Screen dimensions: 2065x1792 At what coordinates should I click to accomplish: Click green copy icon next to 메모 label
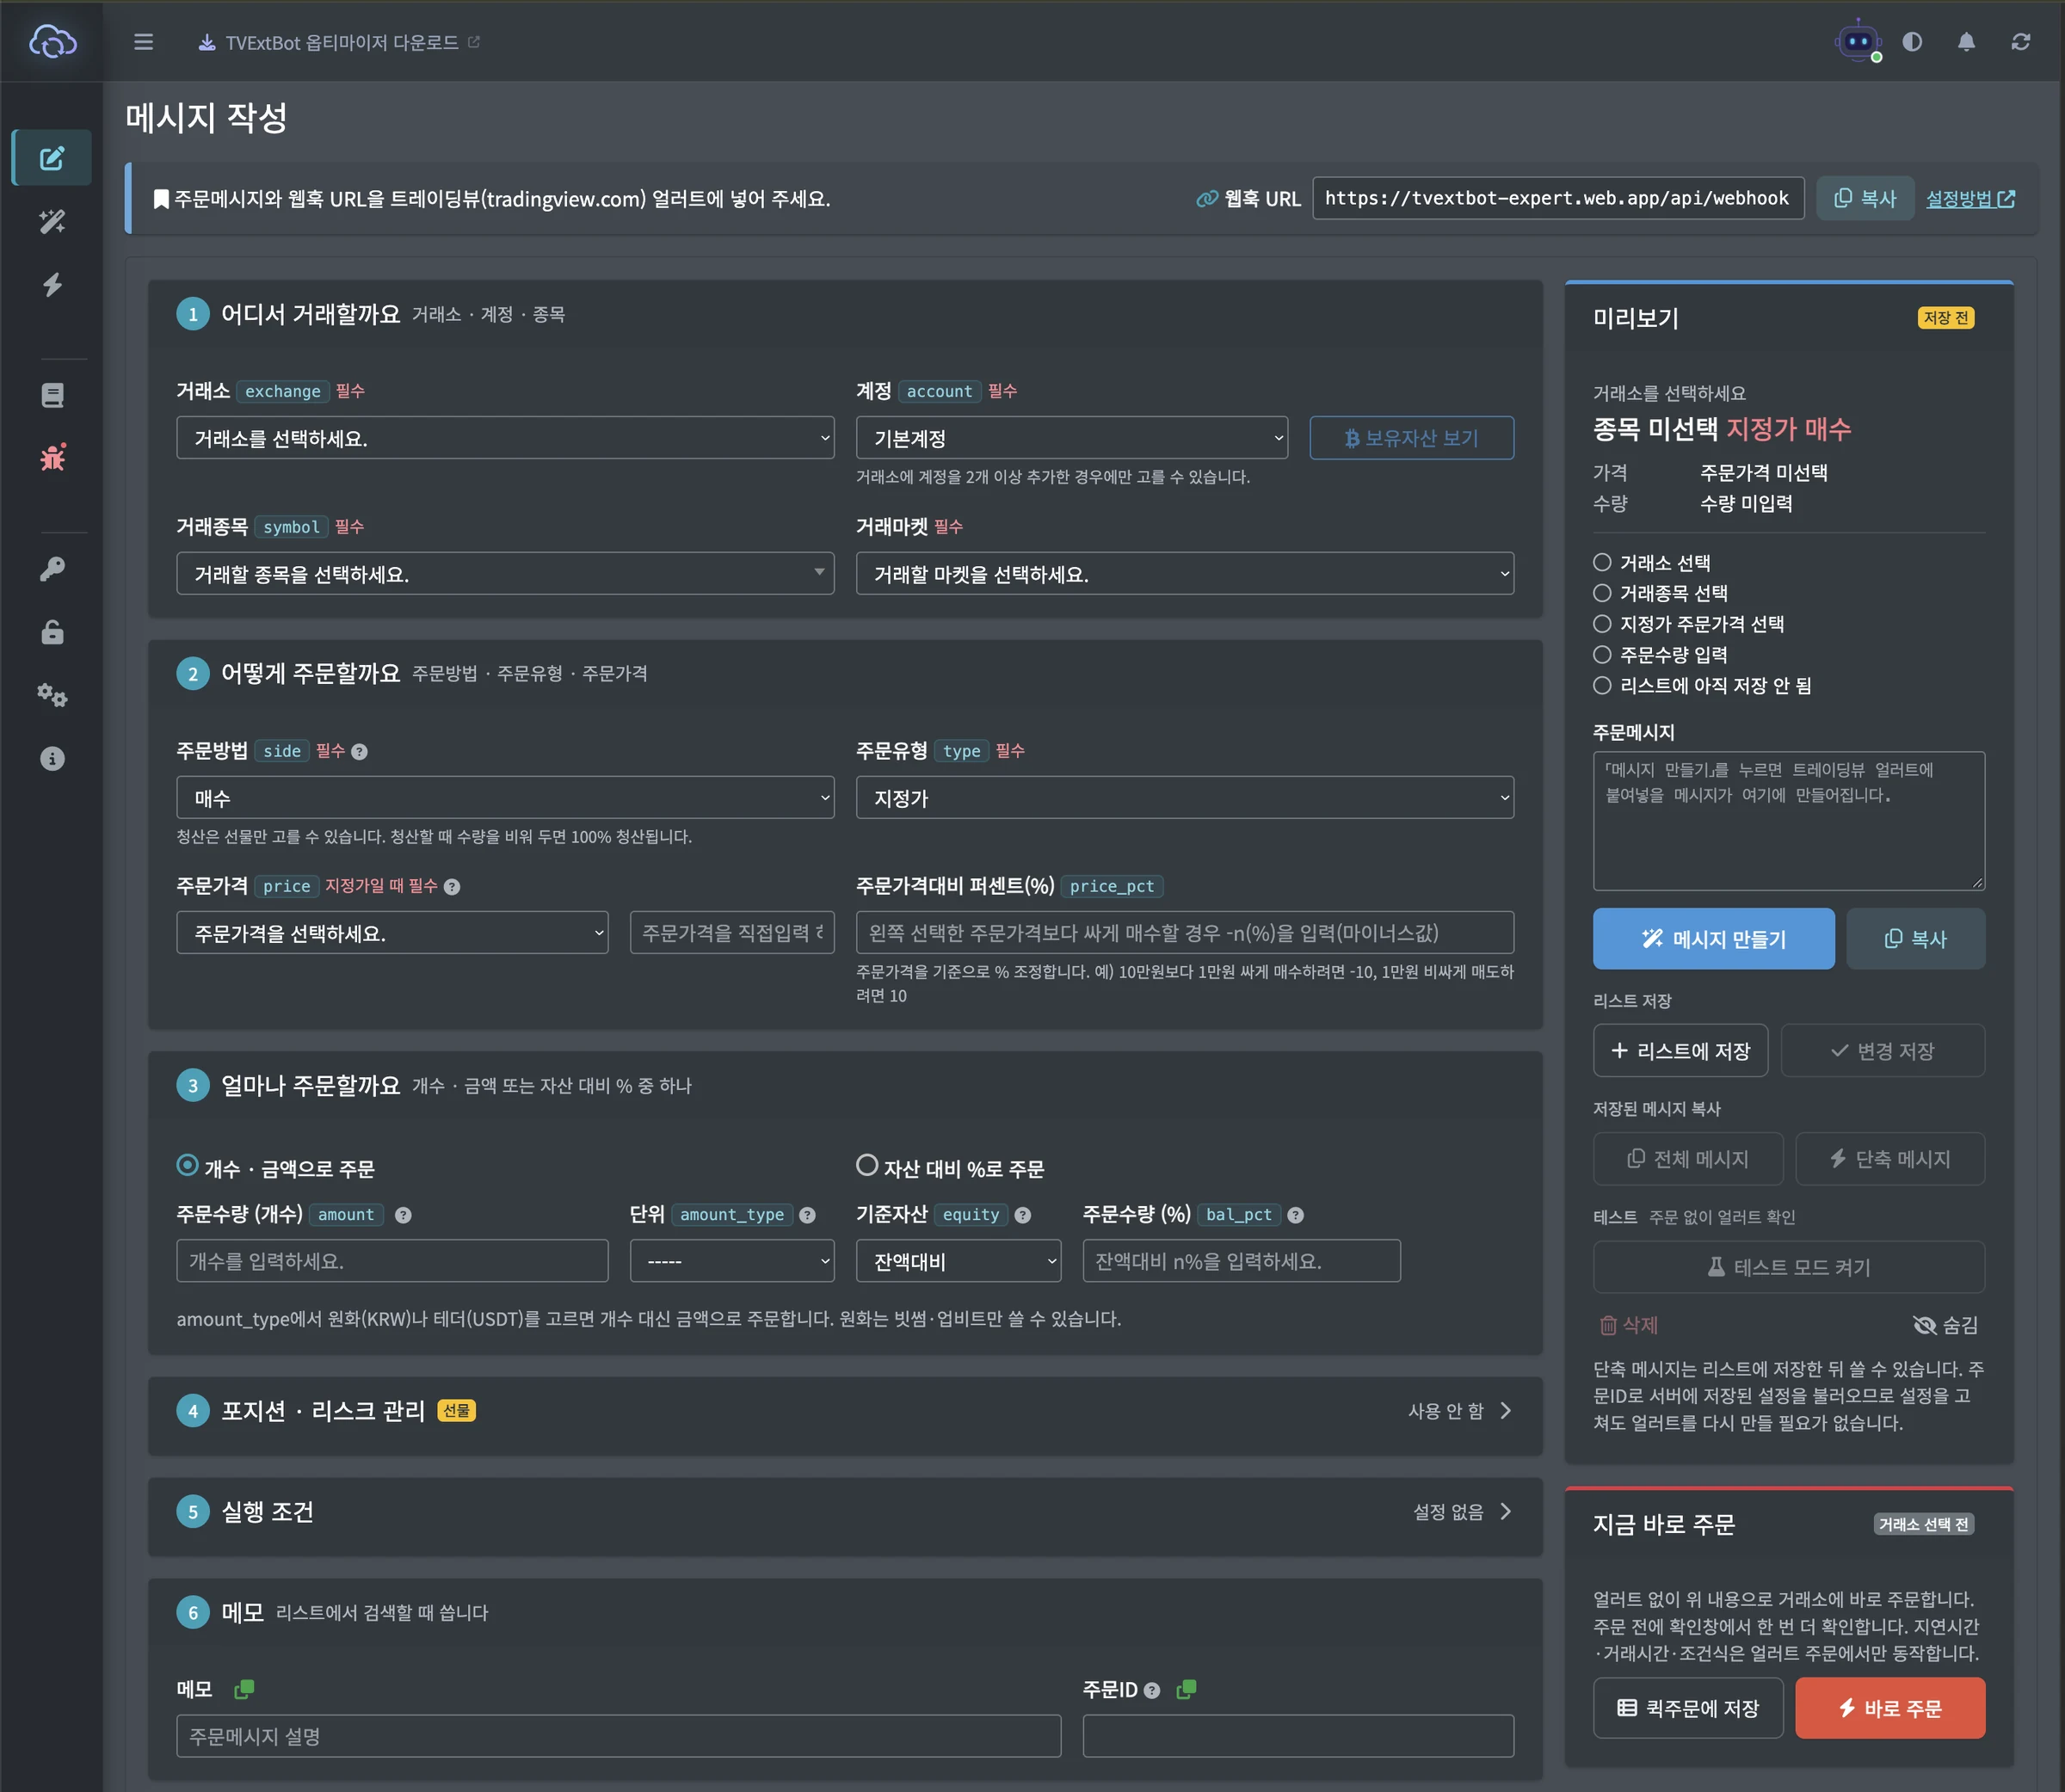[x=243, y=1689]
